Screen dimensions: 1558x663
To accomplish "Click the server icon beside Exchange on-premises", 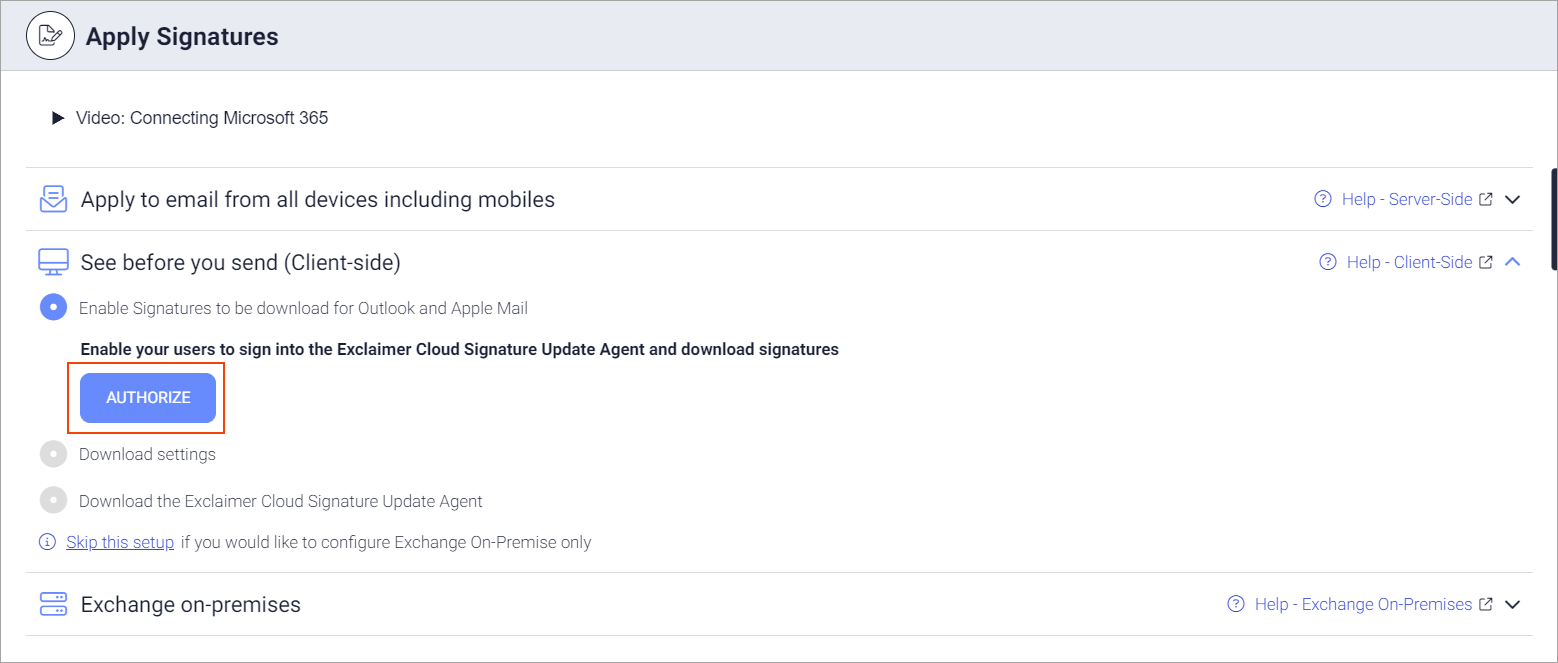I will [x=52, y=603].
